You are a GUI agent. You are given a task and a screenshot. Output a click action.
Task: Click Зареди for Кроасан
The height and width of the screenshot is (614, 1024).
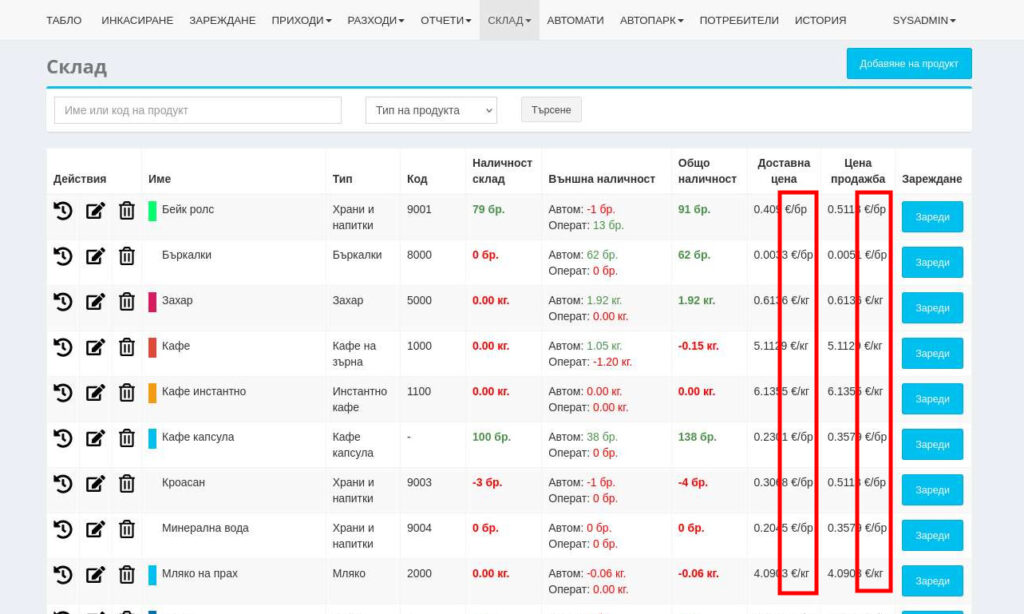click(x=932, y=490)
